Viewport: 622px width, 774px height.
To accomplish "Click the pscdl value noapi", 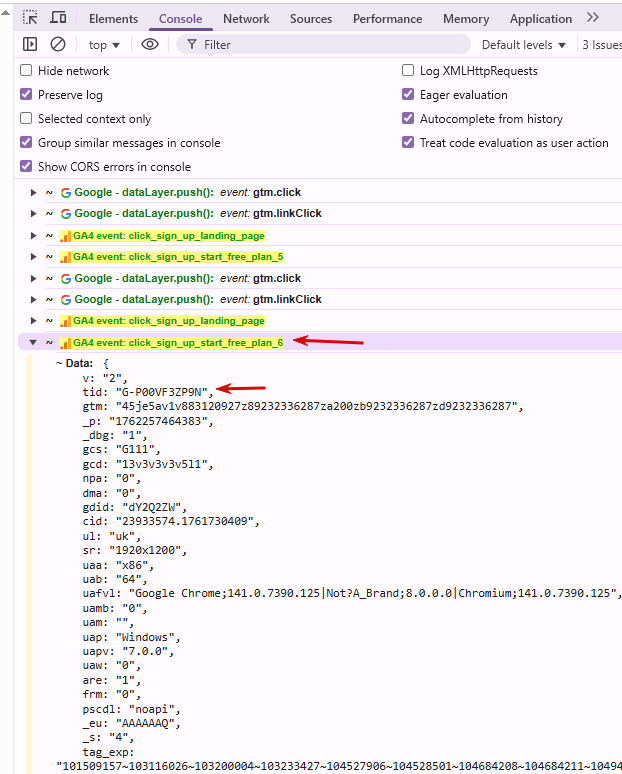I will 152,709.
